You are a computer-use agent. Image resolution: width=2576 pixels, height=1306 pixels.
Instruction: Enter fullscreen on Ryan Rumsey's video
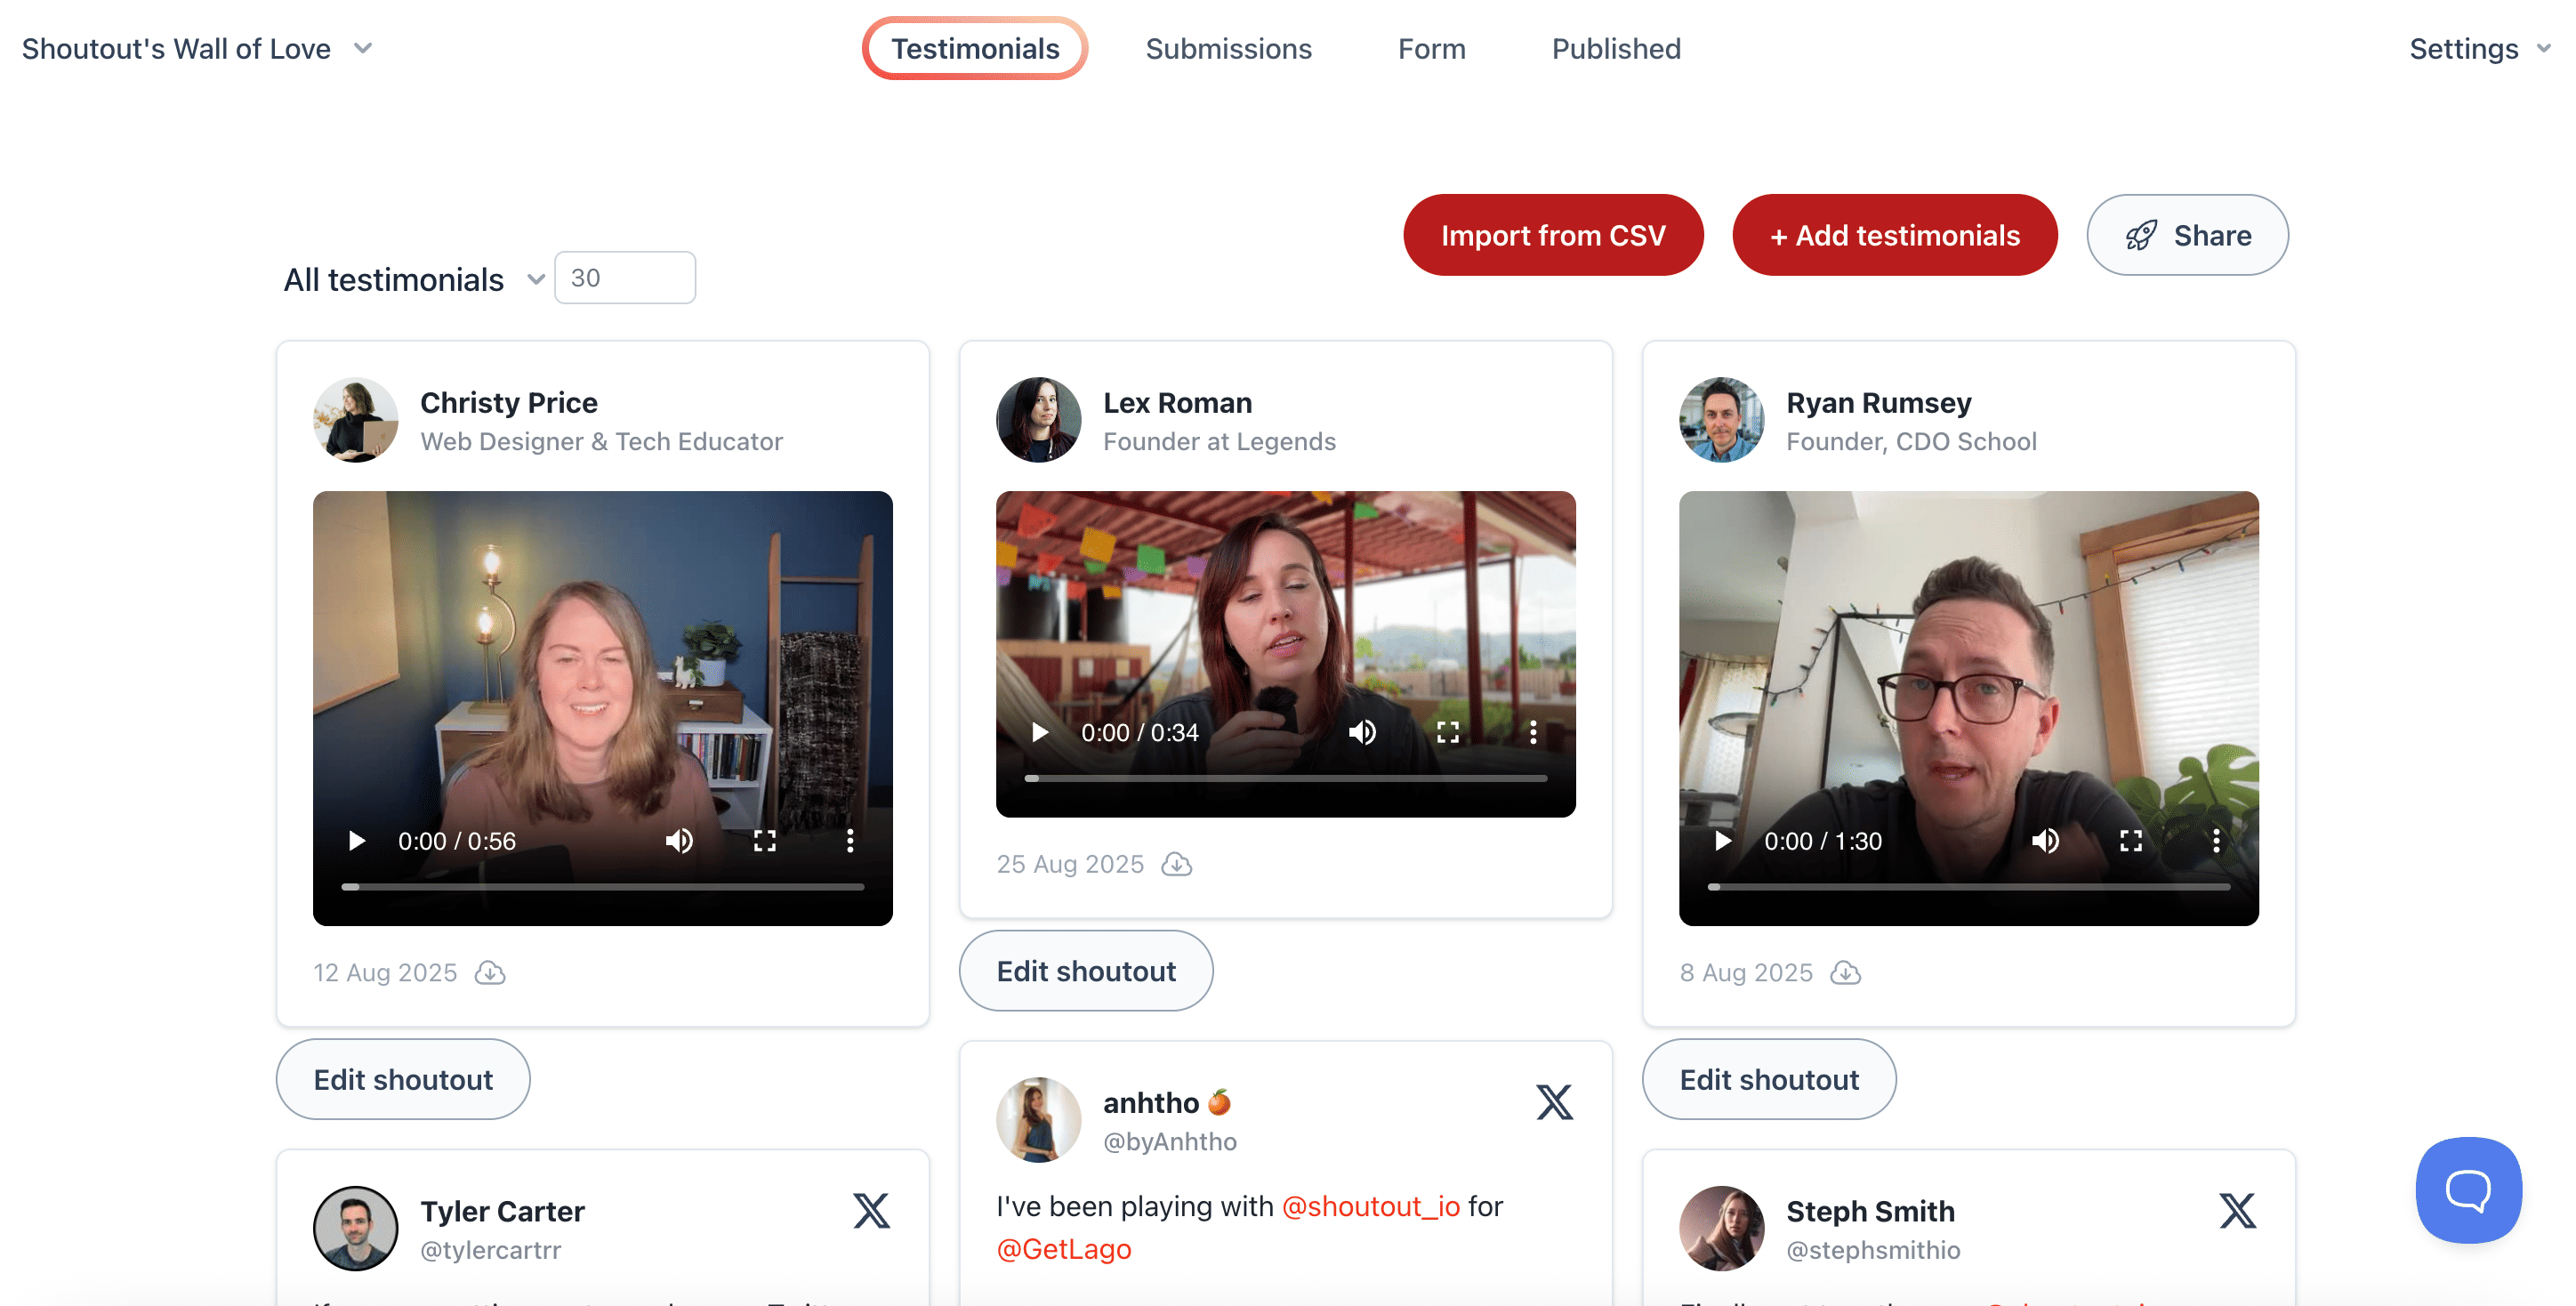[2130, 840]
